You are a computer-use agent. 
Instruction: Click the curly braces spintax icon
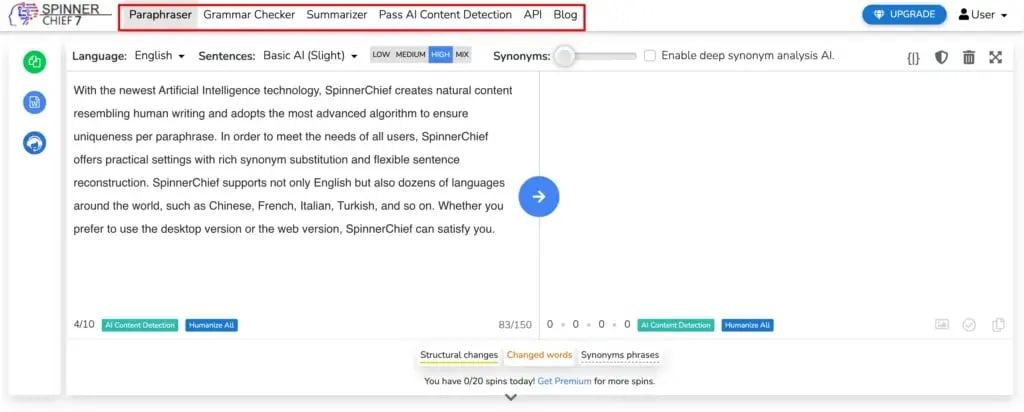coord(913,57)
